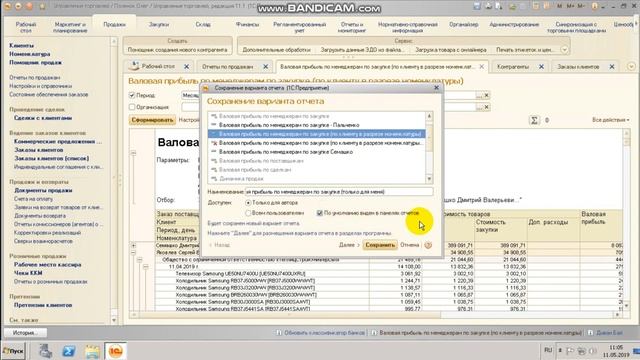Click the left navigation panel scroll down arrow

pos(114,320)
